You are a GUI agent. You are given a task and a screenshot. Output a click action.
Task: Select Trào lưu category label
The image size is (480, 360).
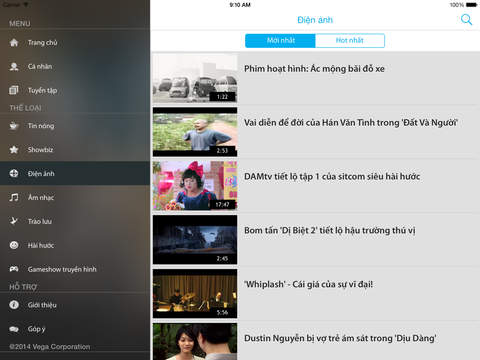point(40,221)
